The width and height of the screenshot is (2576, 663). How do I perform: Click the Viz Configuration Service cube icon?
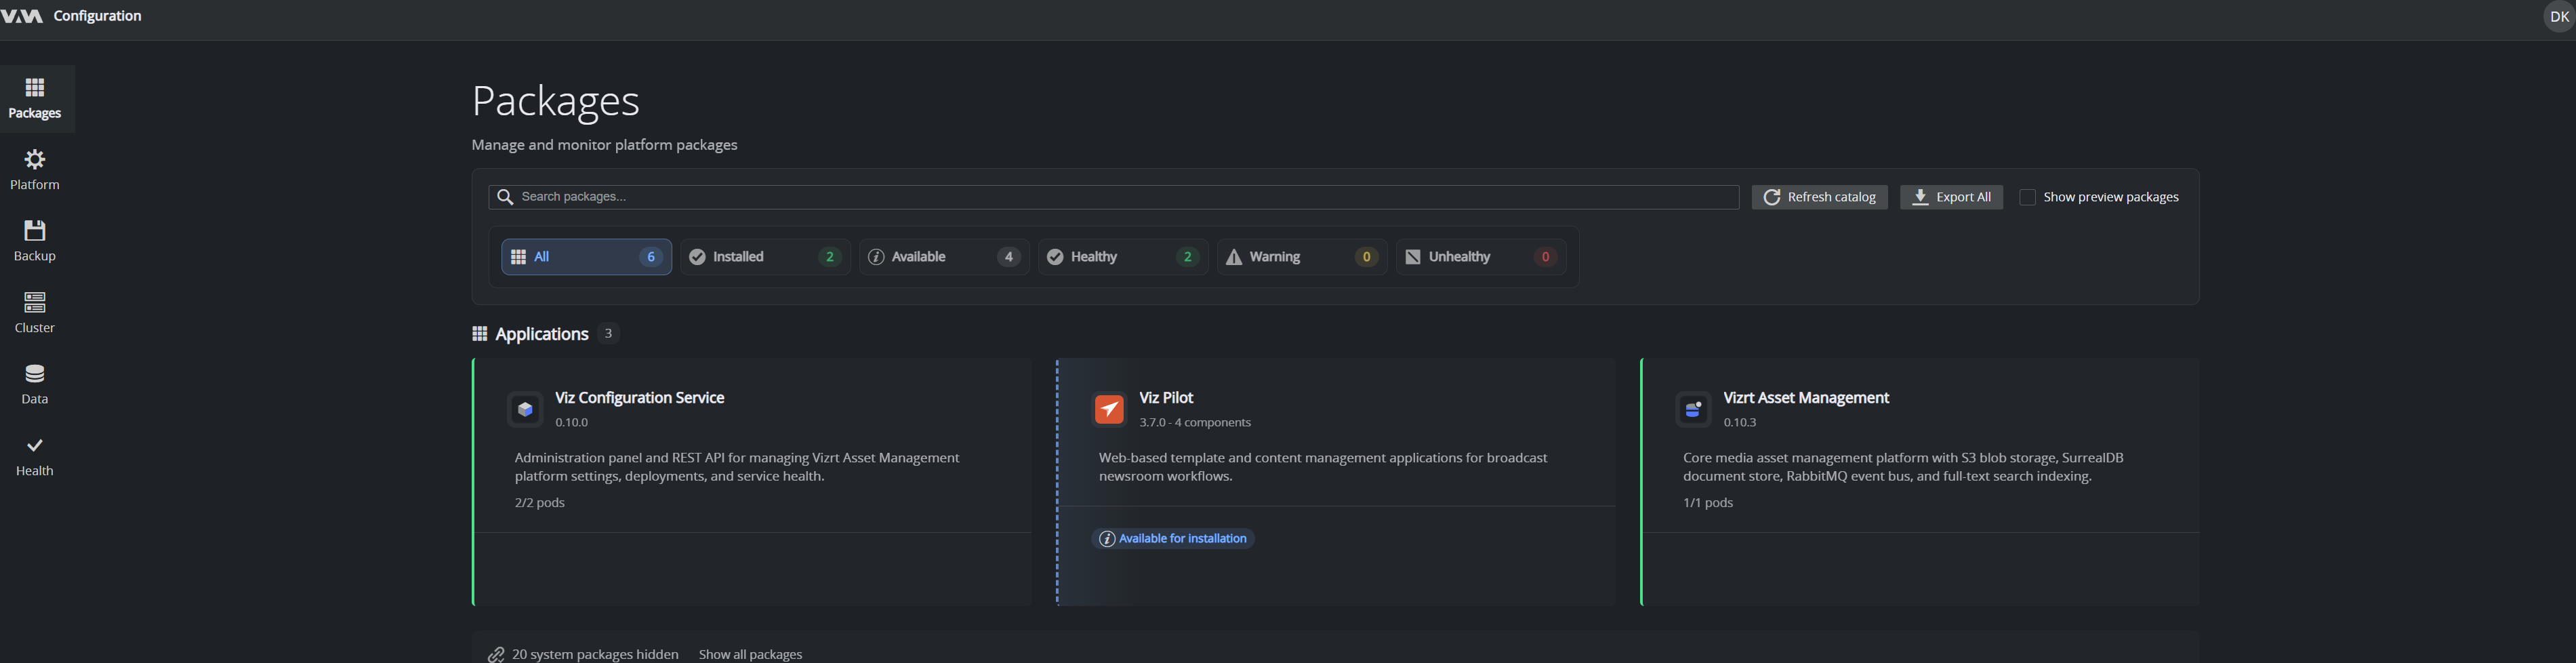click(x=525, y=409)
